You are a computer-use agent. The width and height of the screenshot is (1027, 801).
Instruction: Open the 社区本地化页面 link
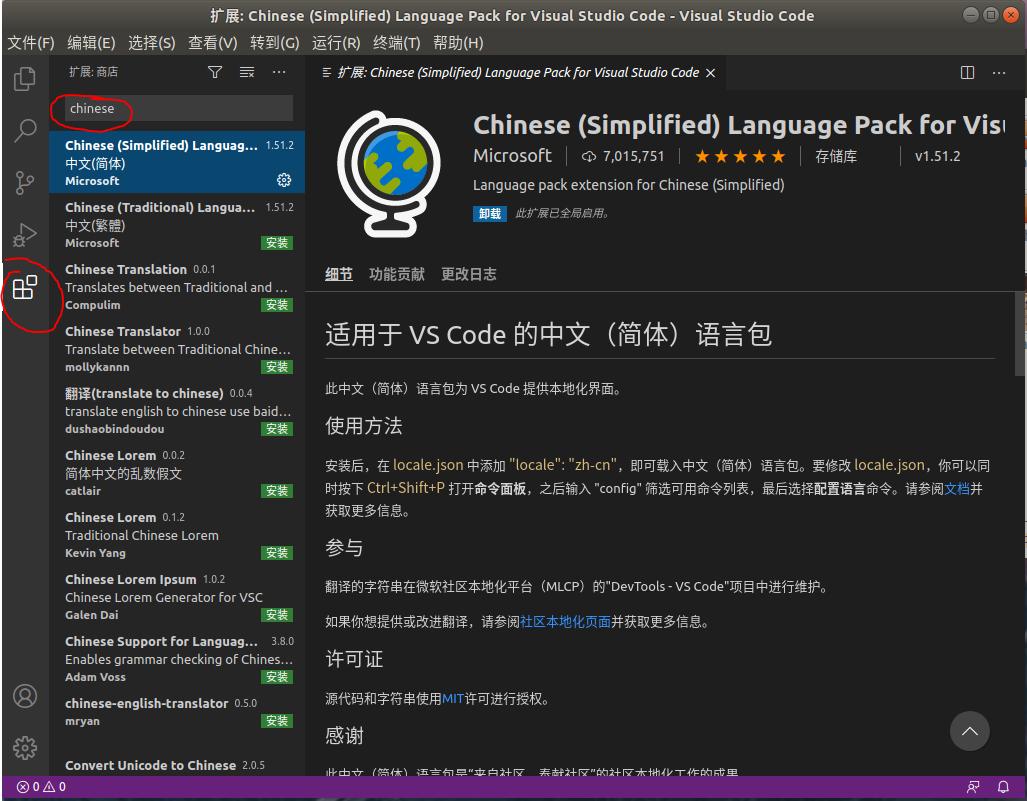coord(565,622)
